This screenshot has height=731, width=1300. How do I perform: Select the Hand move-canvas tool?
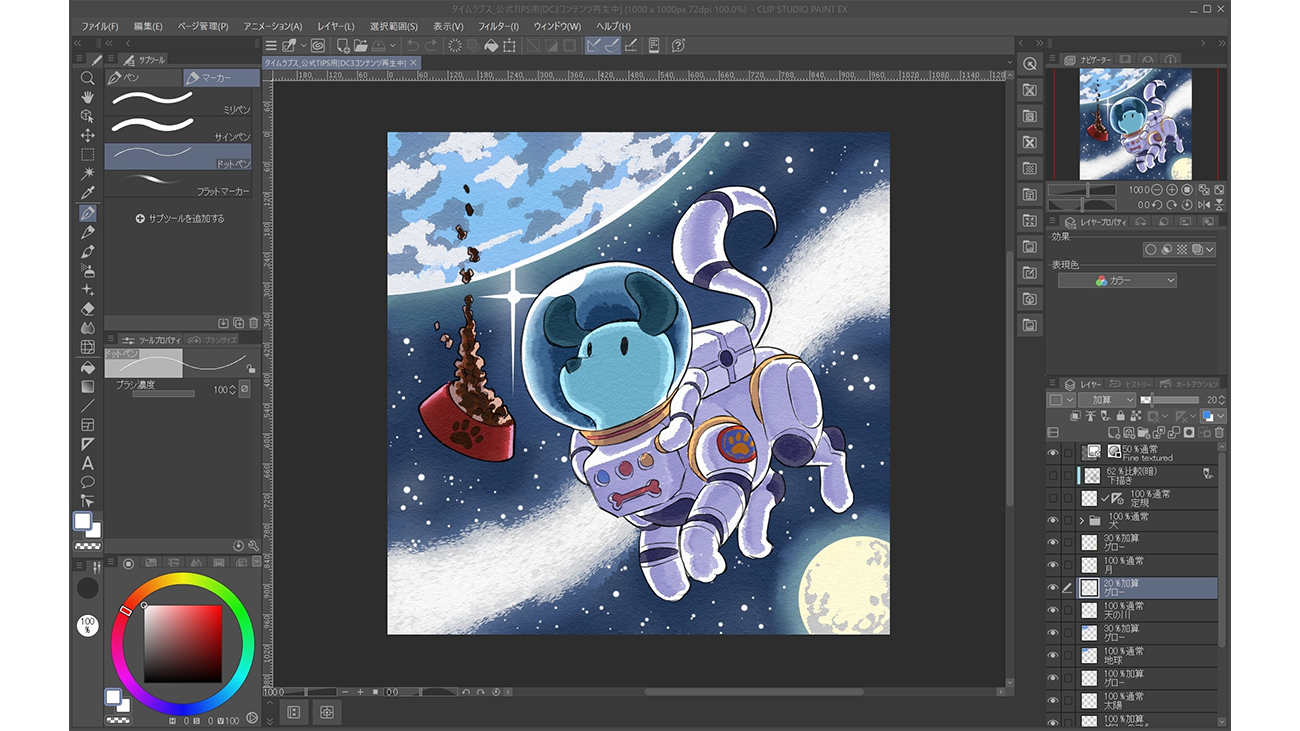tap(88, 97)
